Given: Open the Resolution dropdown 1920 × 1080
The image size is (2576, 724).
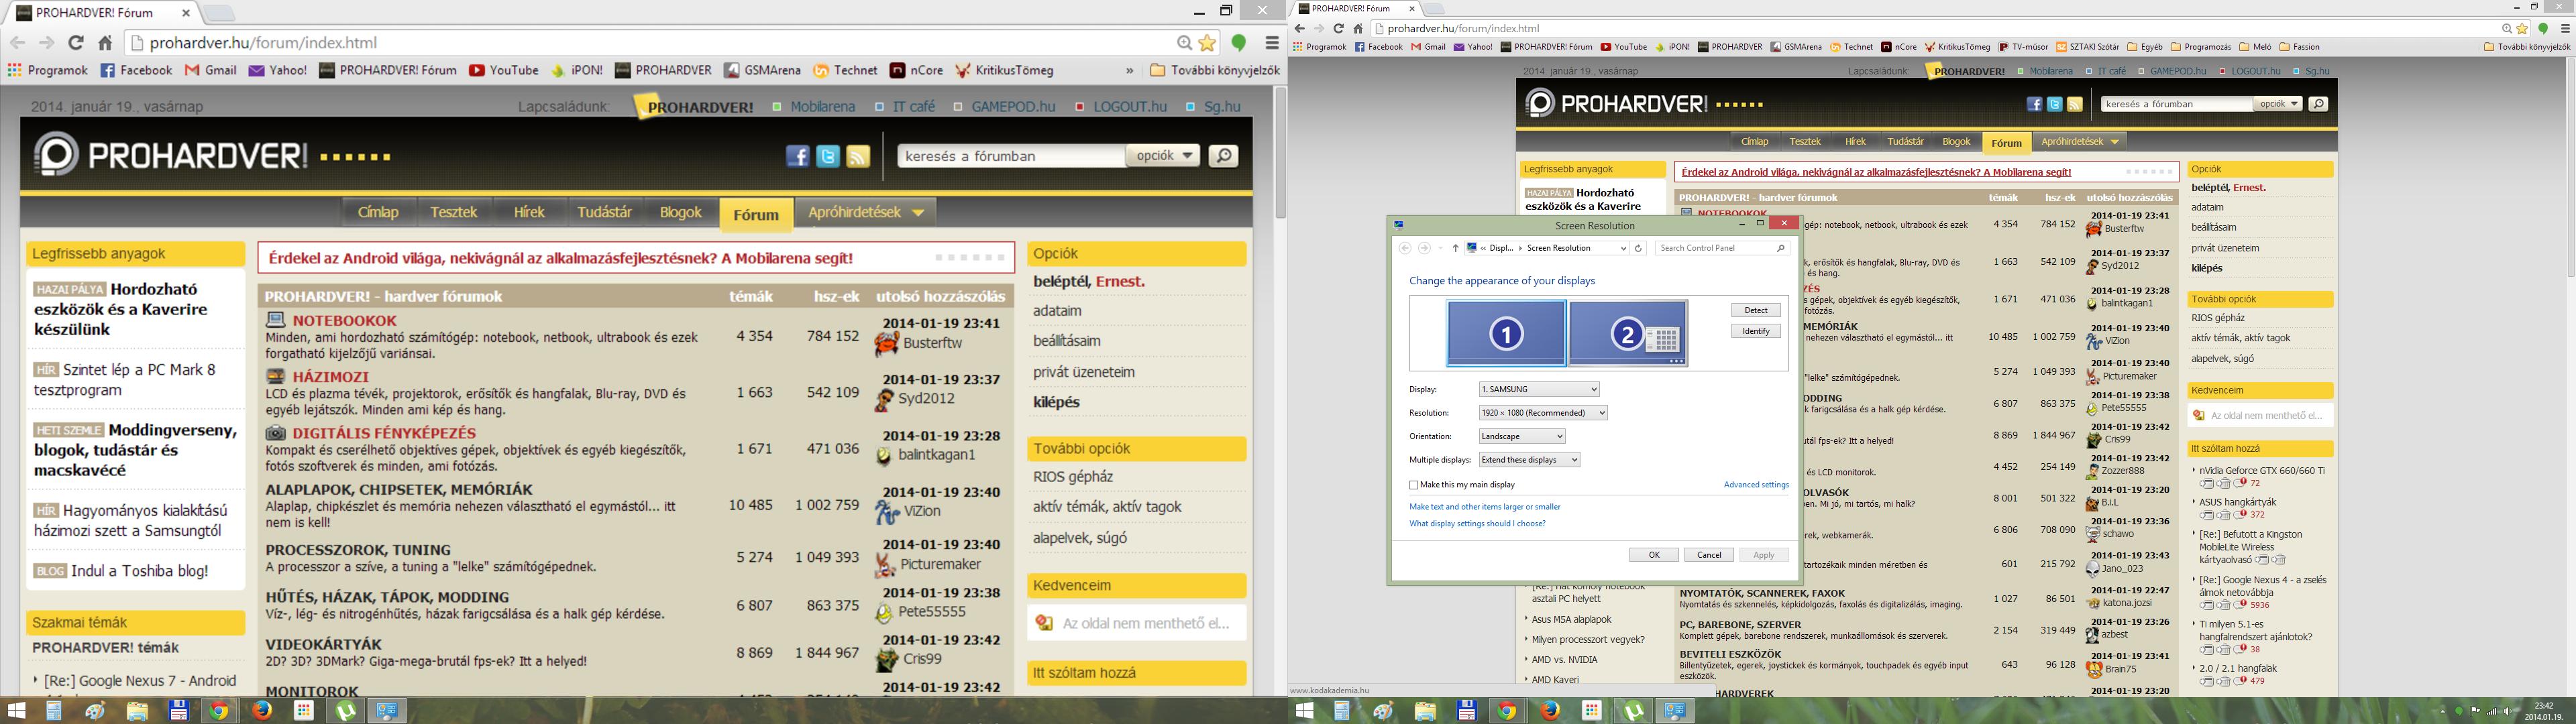Looking at the screenshot, I should click(1543, 413).
